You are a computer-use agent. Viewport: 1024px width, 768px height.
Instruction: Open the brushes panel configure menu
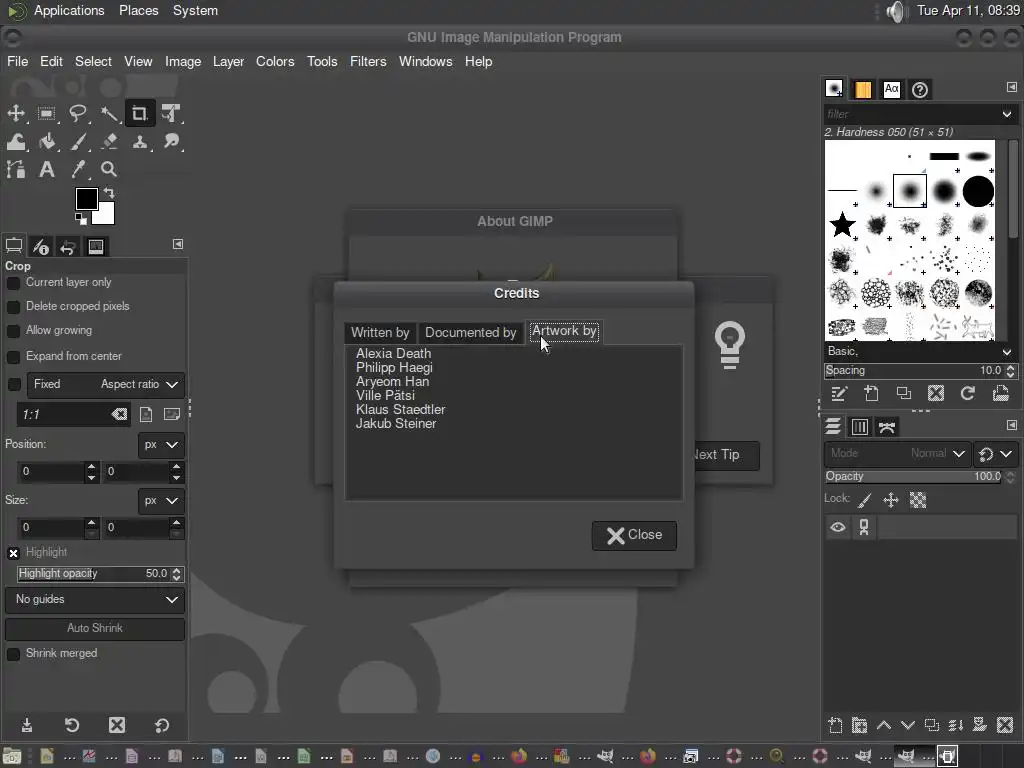pyautogui.click(x=1012, y=87)
